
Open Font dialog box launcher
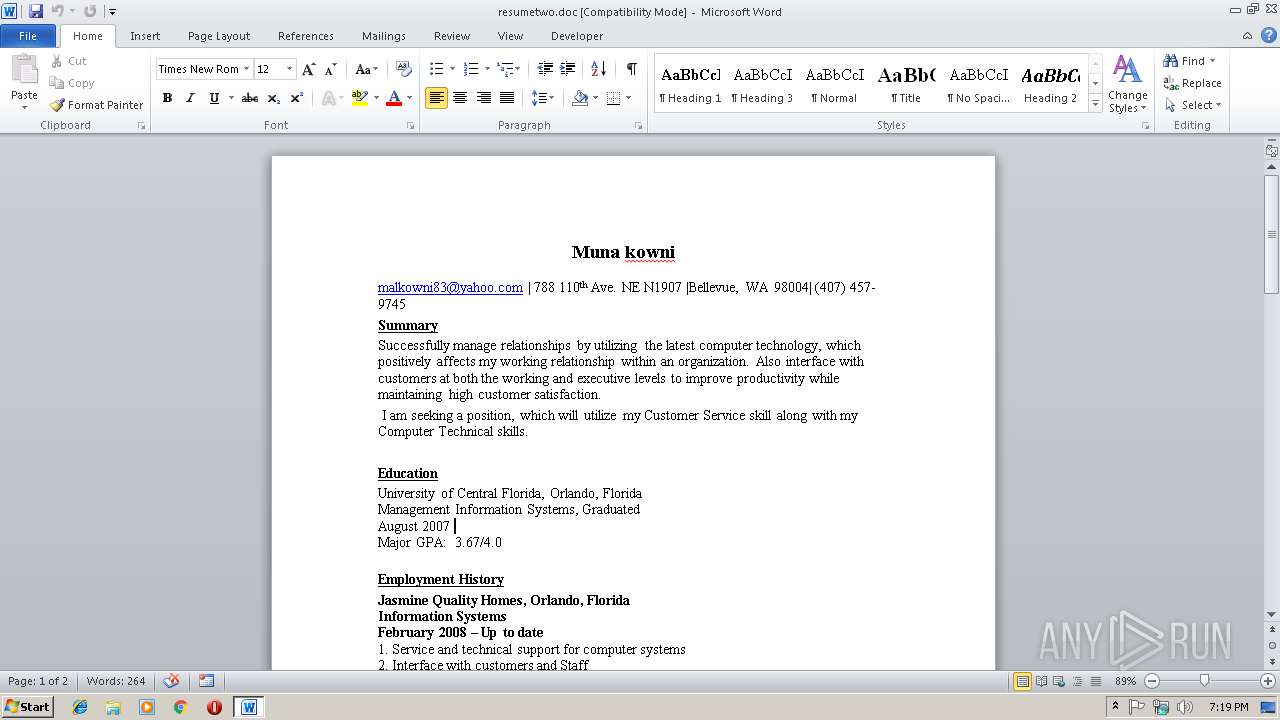tap(411, 126)
